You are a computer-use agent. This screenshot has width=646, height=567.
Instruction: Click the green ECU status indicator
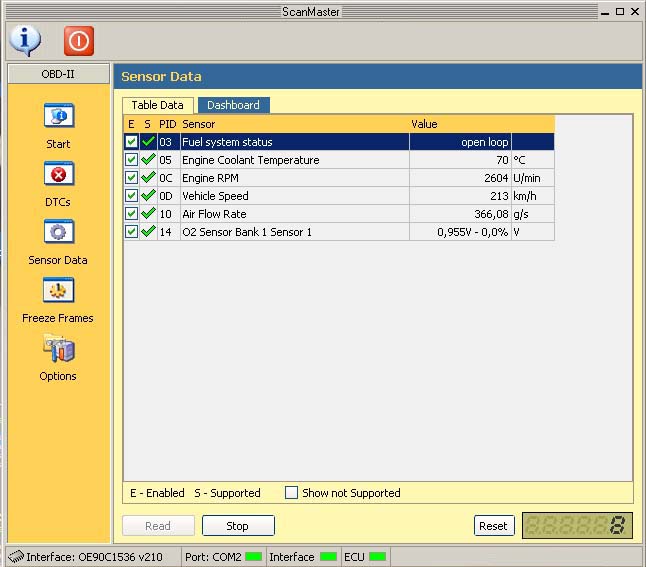coord(377,557)
